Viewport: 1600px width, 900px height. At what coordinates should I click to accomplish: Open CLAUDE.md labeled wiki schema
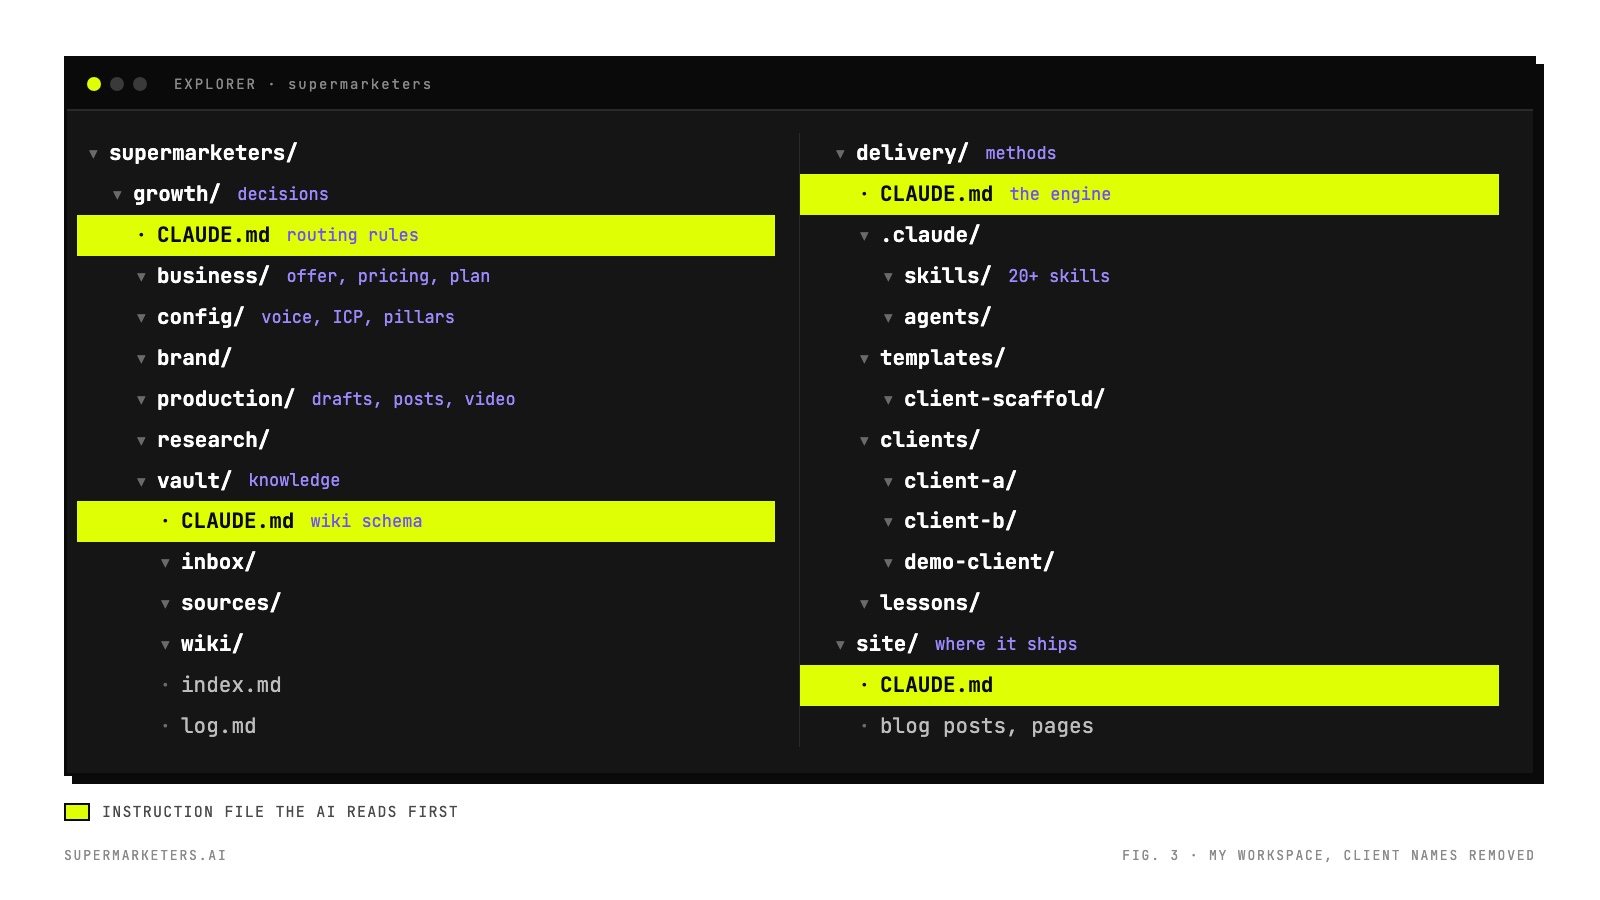pos(426,521)
